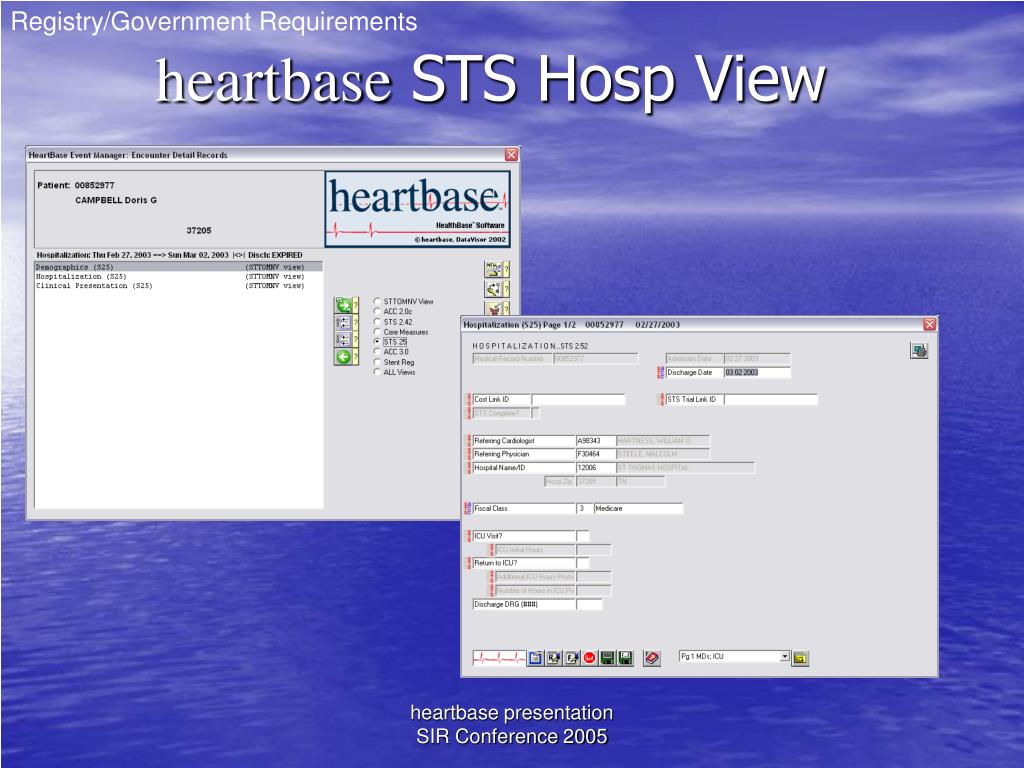The image size is (1024, 768).
Task: Click the patient name CAMPBELL Doris G
Action: tap(116, 200)
